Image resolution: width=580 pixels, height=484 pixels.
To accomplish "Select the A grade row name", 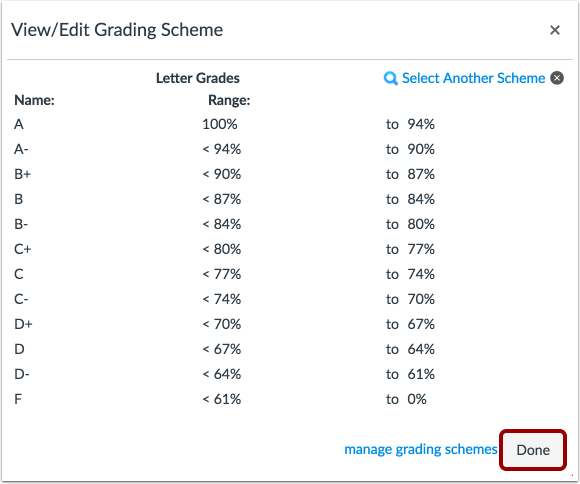I will pyautogui.click(x=19, y=124).
